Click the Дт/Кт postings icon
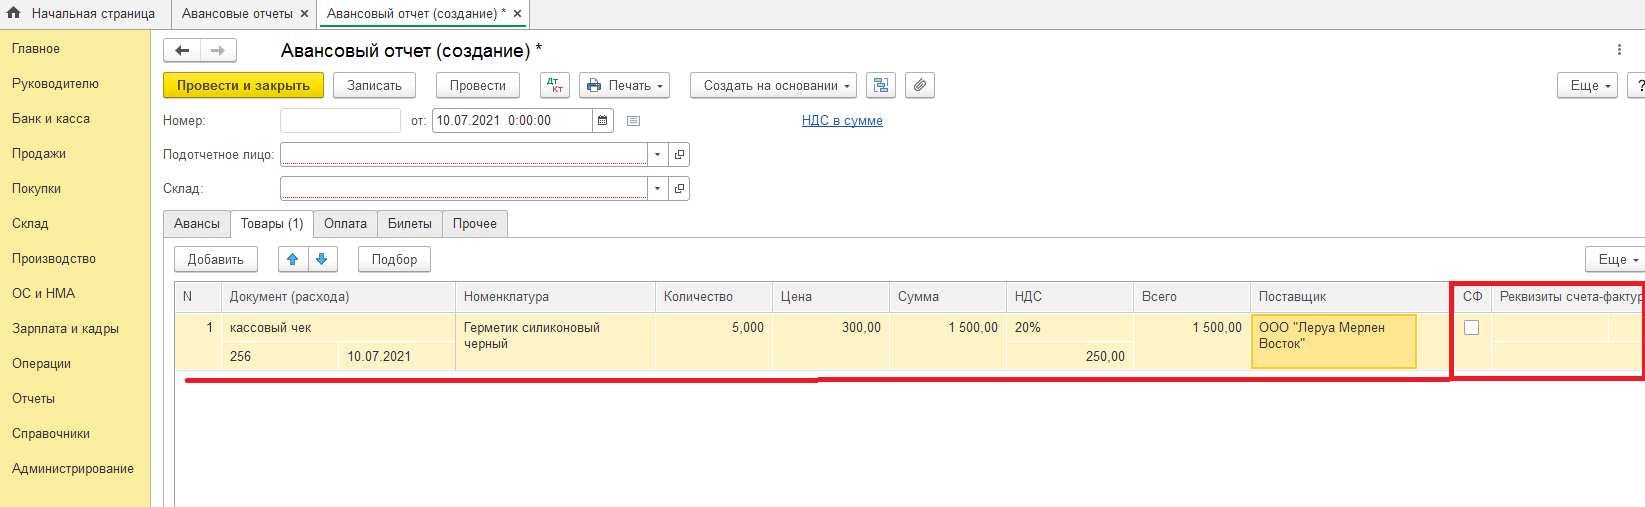 point(555,86)
